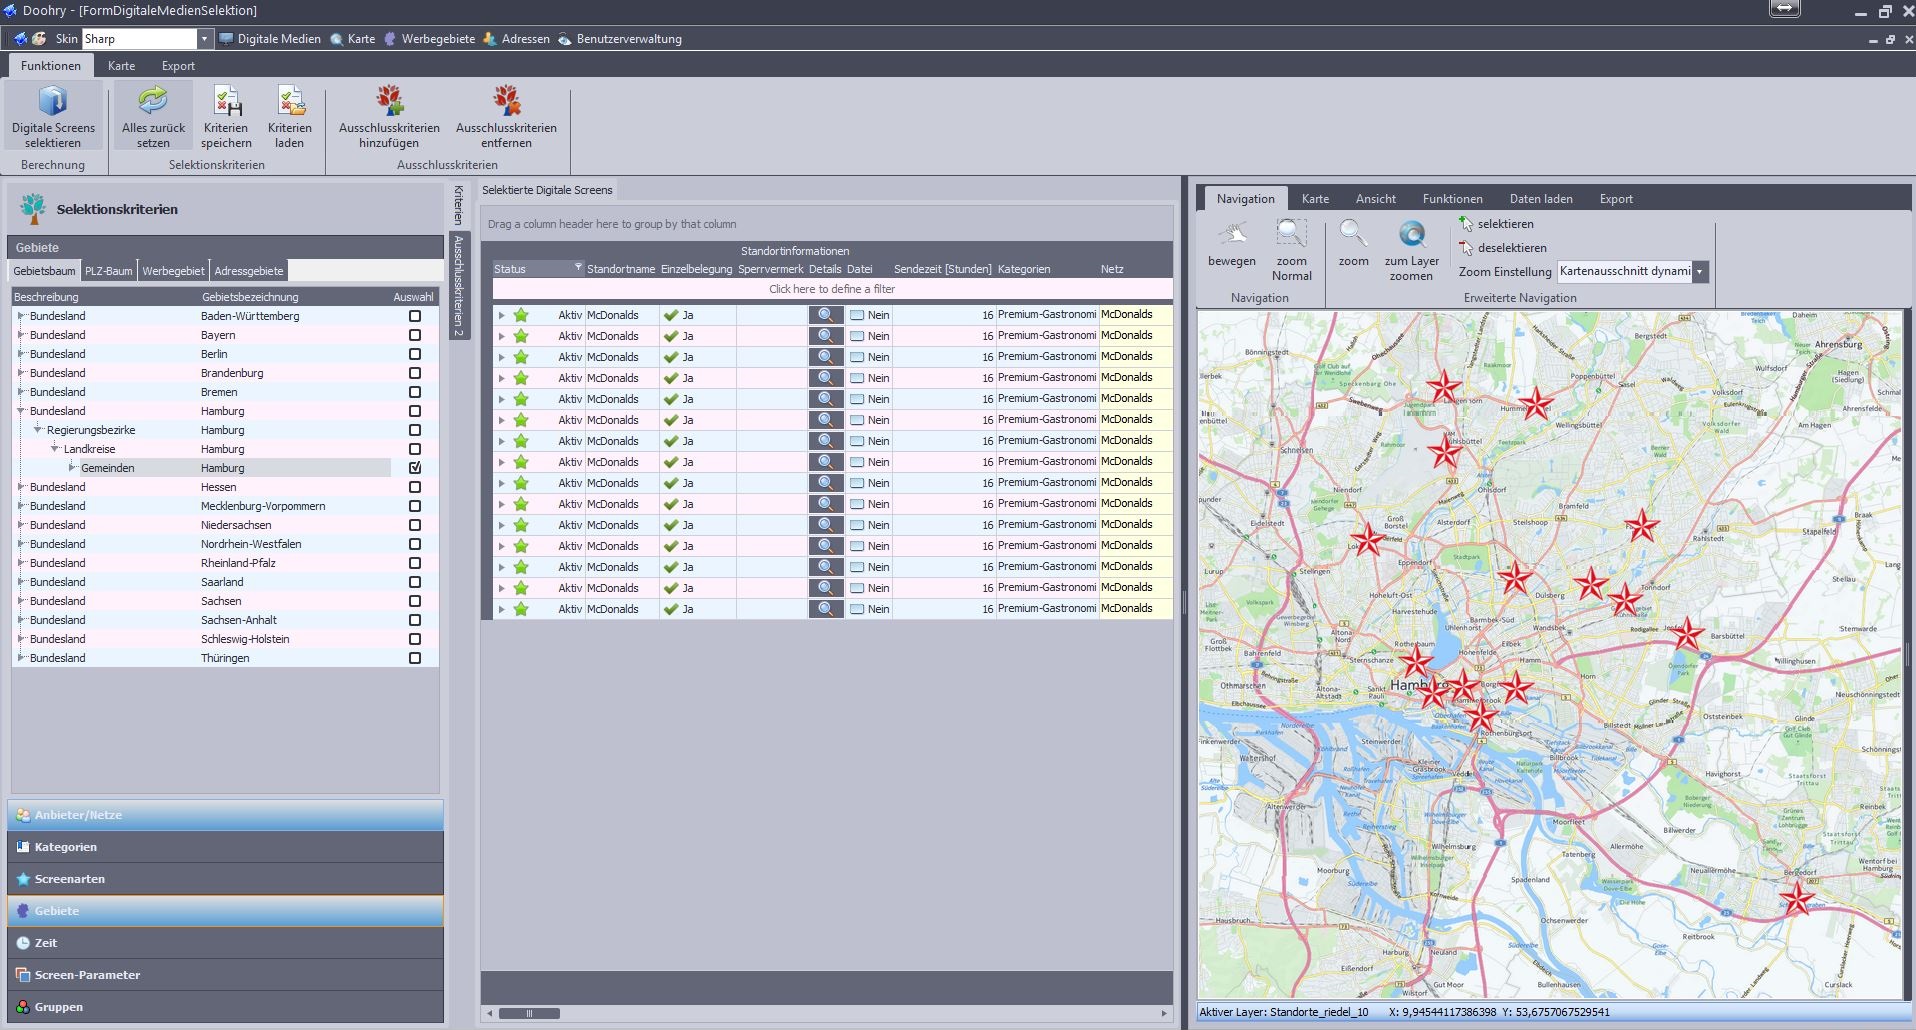
Task: Open the Anbieter/Netze panel
Action: [x=225, y=815]
